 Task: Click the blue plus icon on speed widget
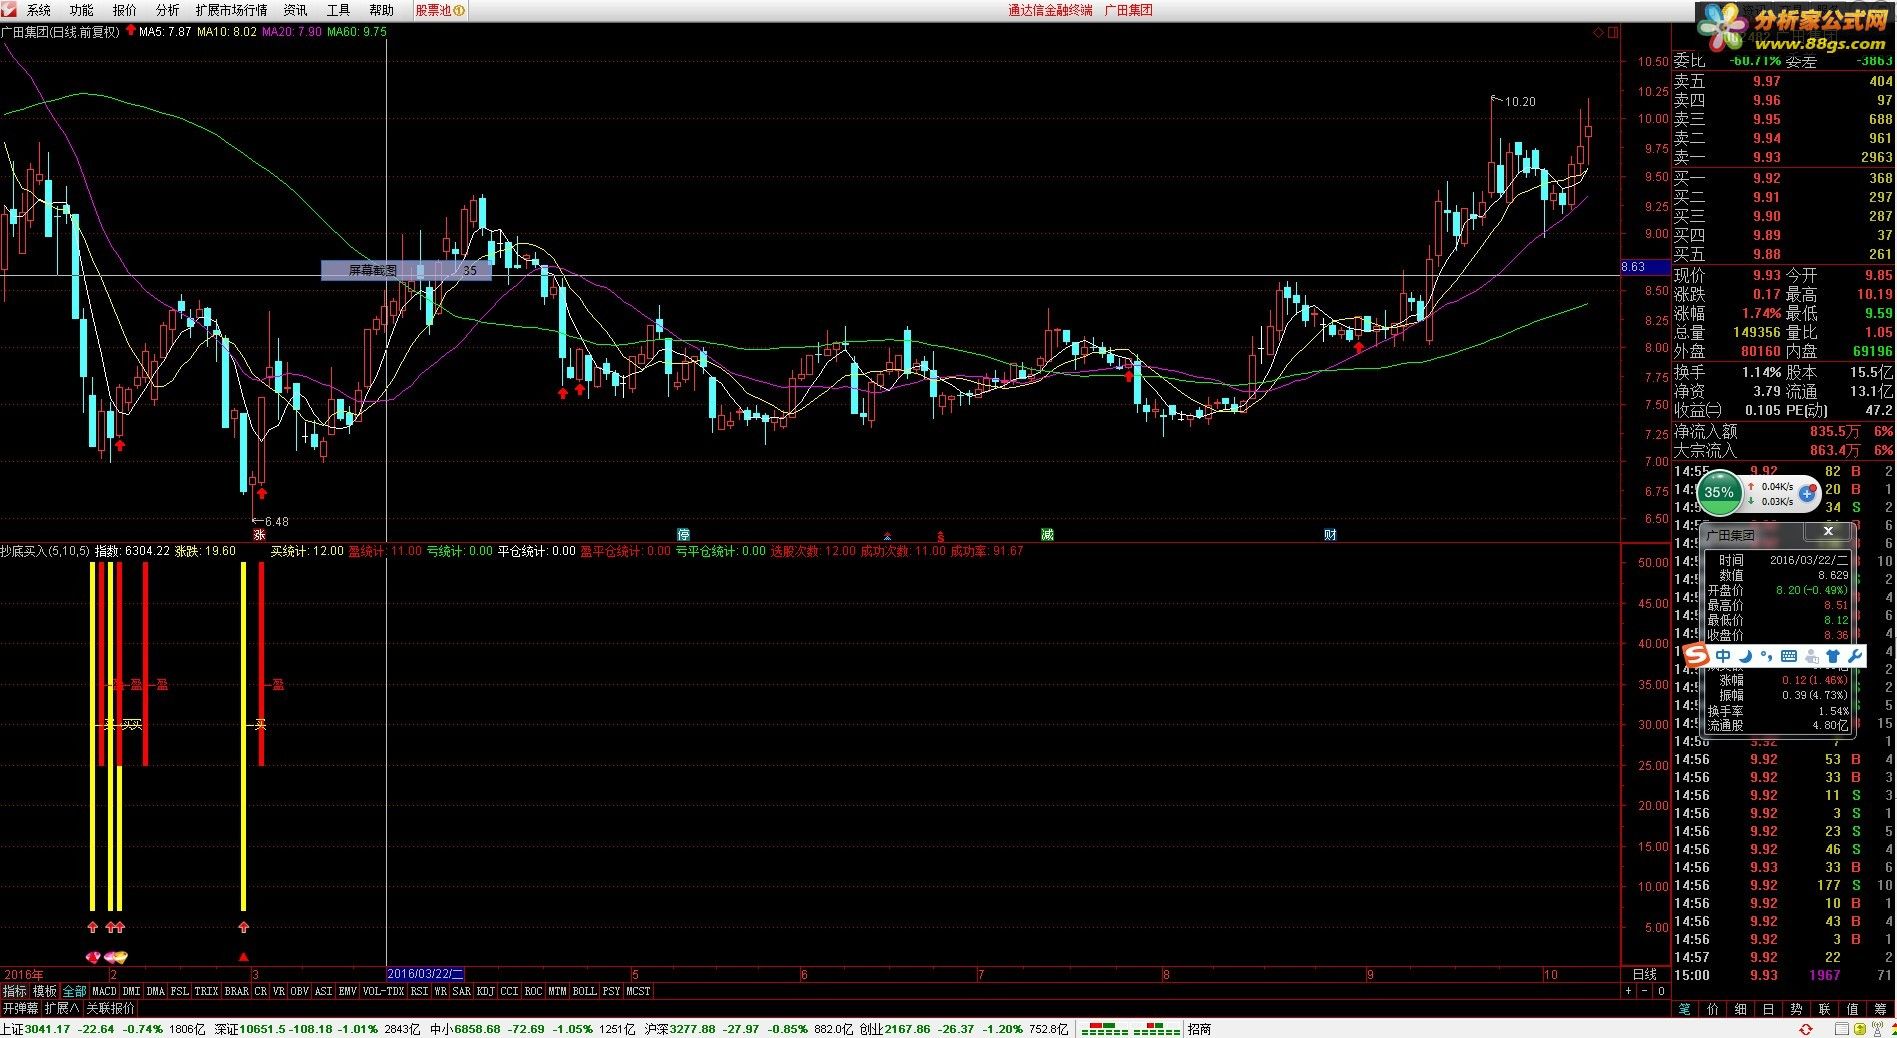[x=1807, y=493]
